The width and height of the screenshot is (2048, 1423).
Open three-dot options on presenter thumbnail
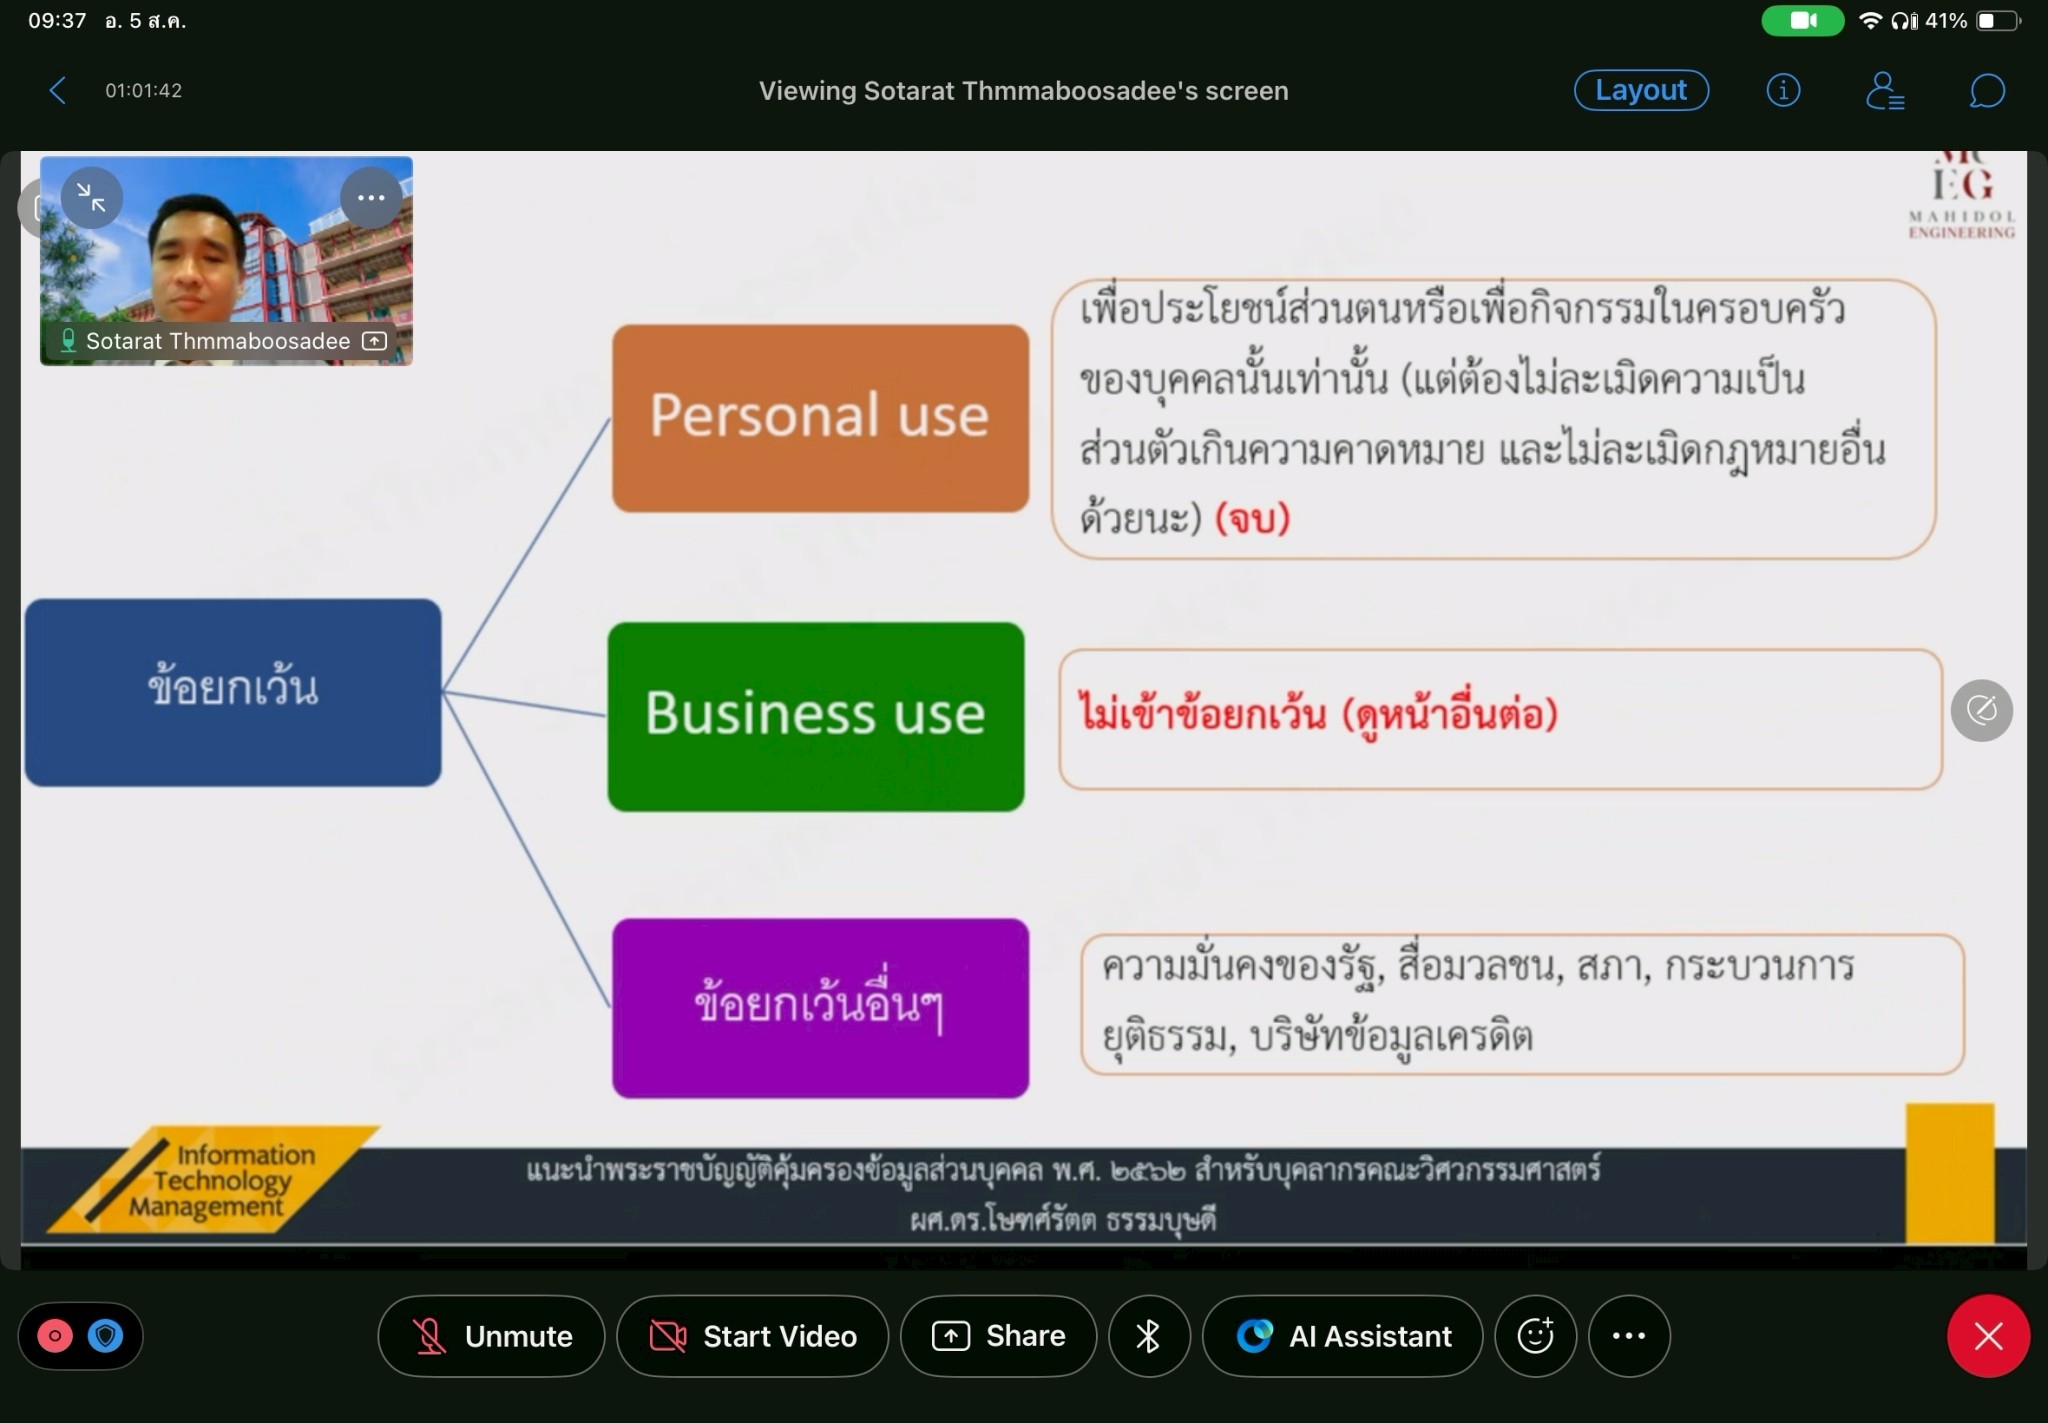click(x=371, y=198)
